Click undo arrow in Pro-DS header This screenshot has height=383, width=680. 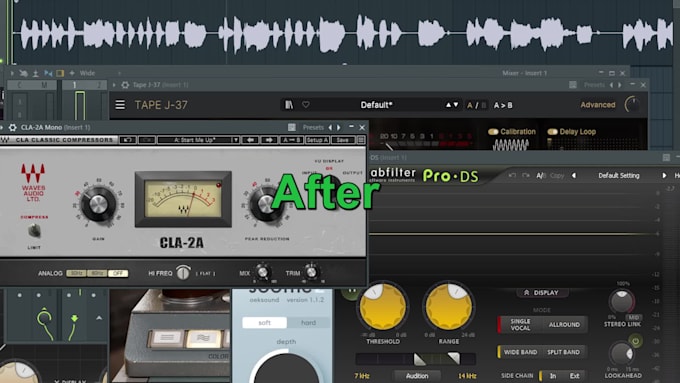513,176
